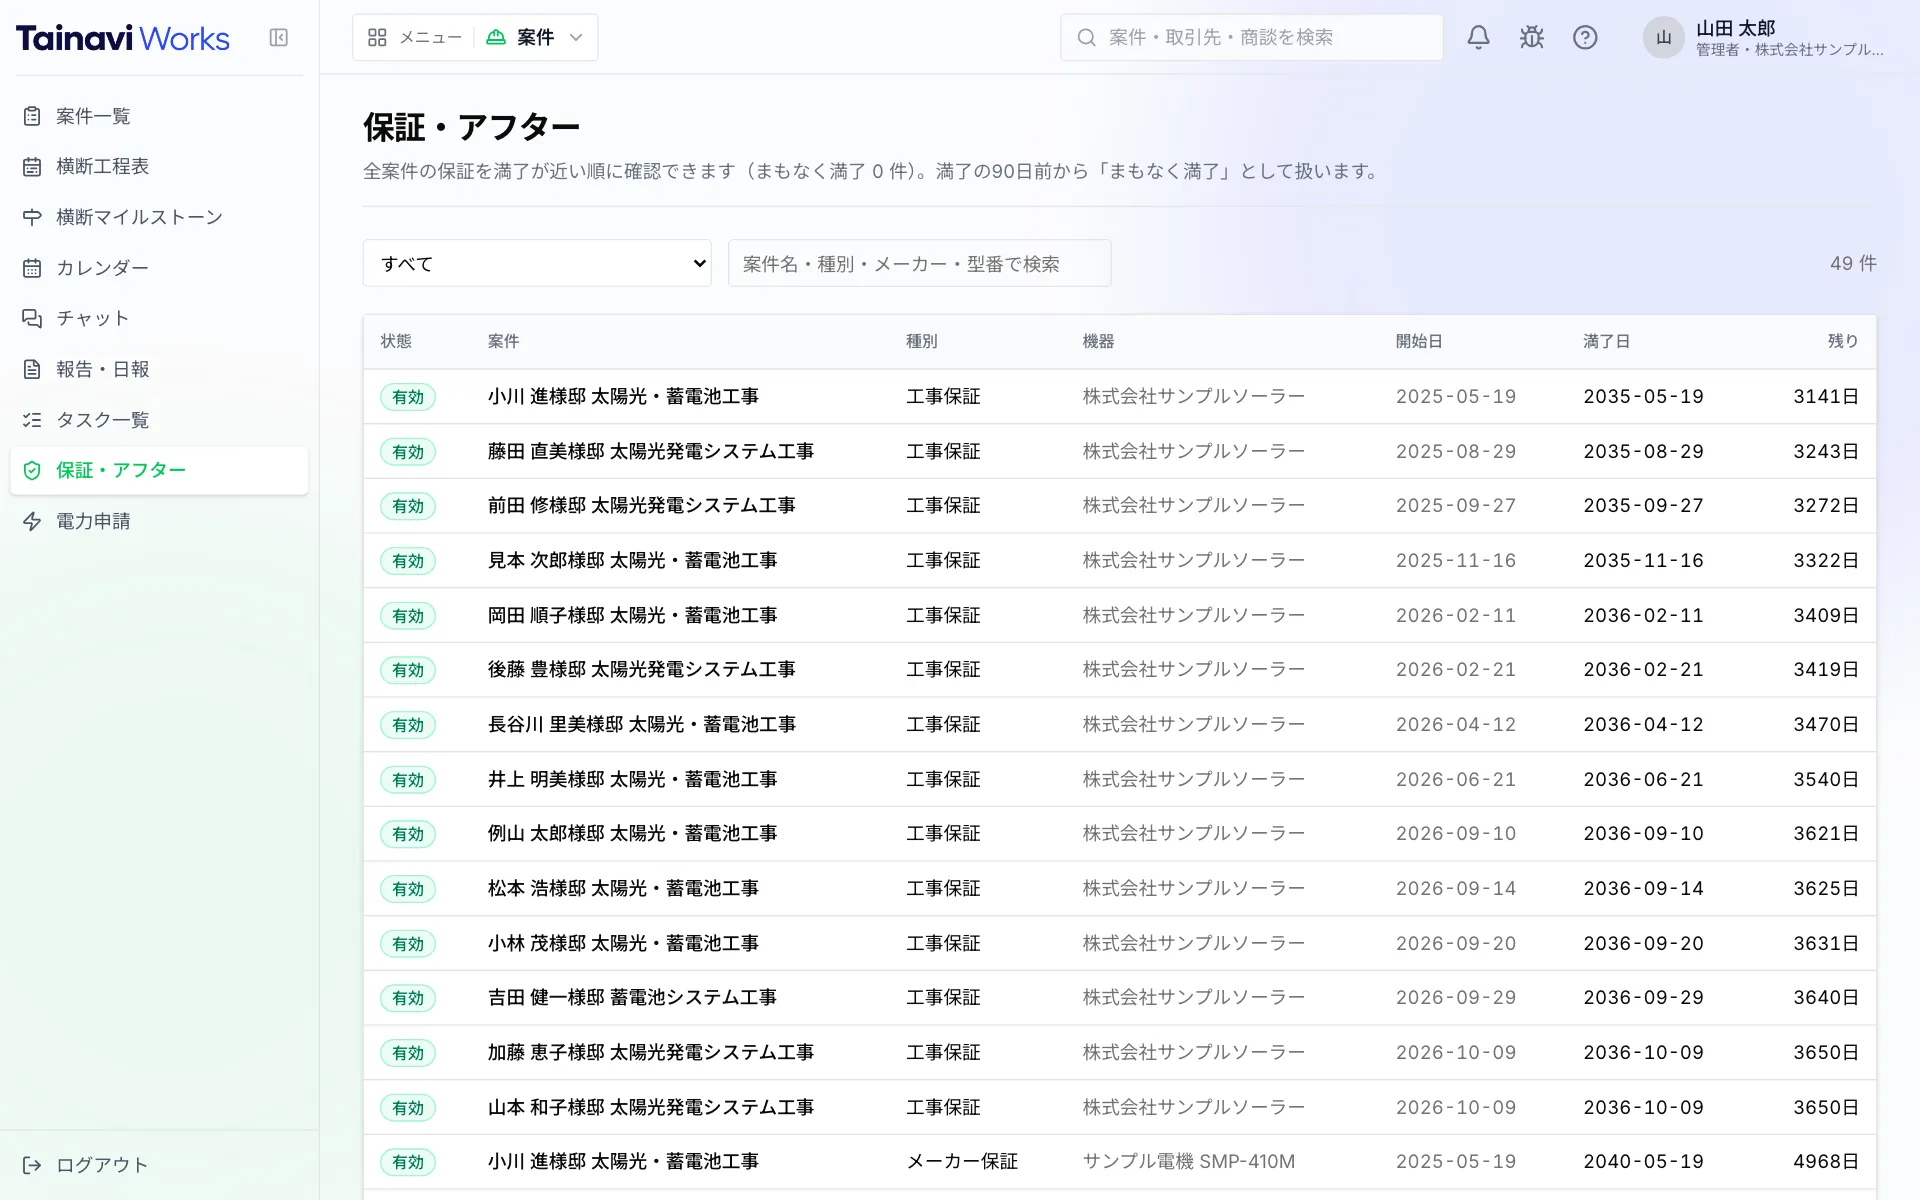Collapse the sidebar with the panel icon

coord(279,38)
